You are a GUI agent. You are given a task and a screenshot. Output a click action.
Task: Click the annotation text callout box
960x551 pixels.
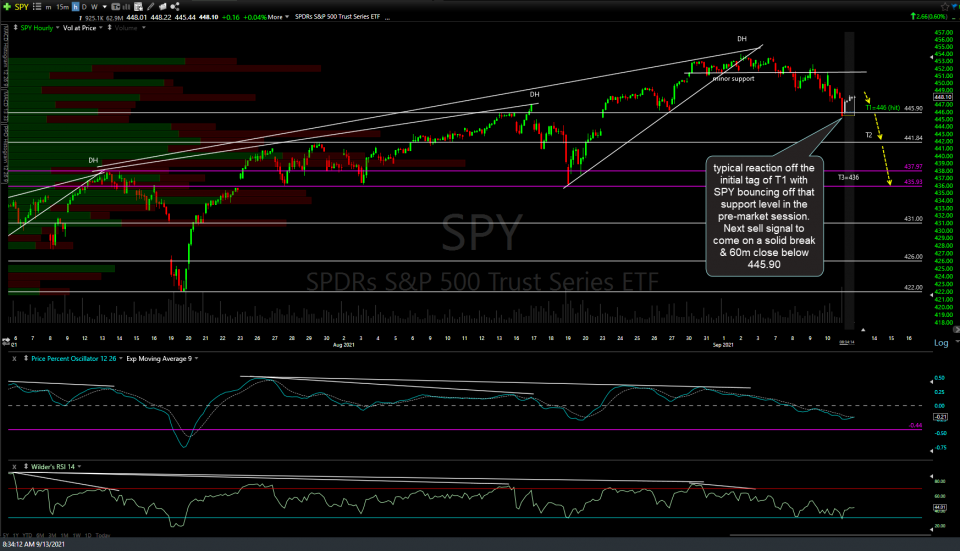[x=764, y=216]
